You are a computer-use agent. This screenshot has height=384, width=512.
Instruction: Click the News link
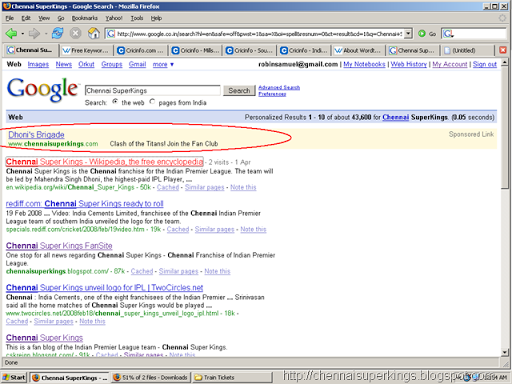[64, 64]
